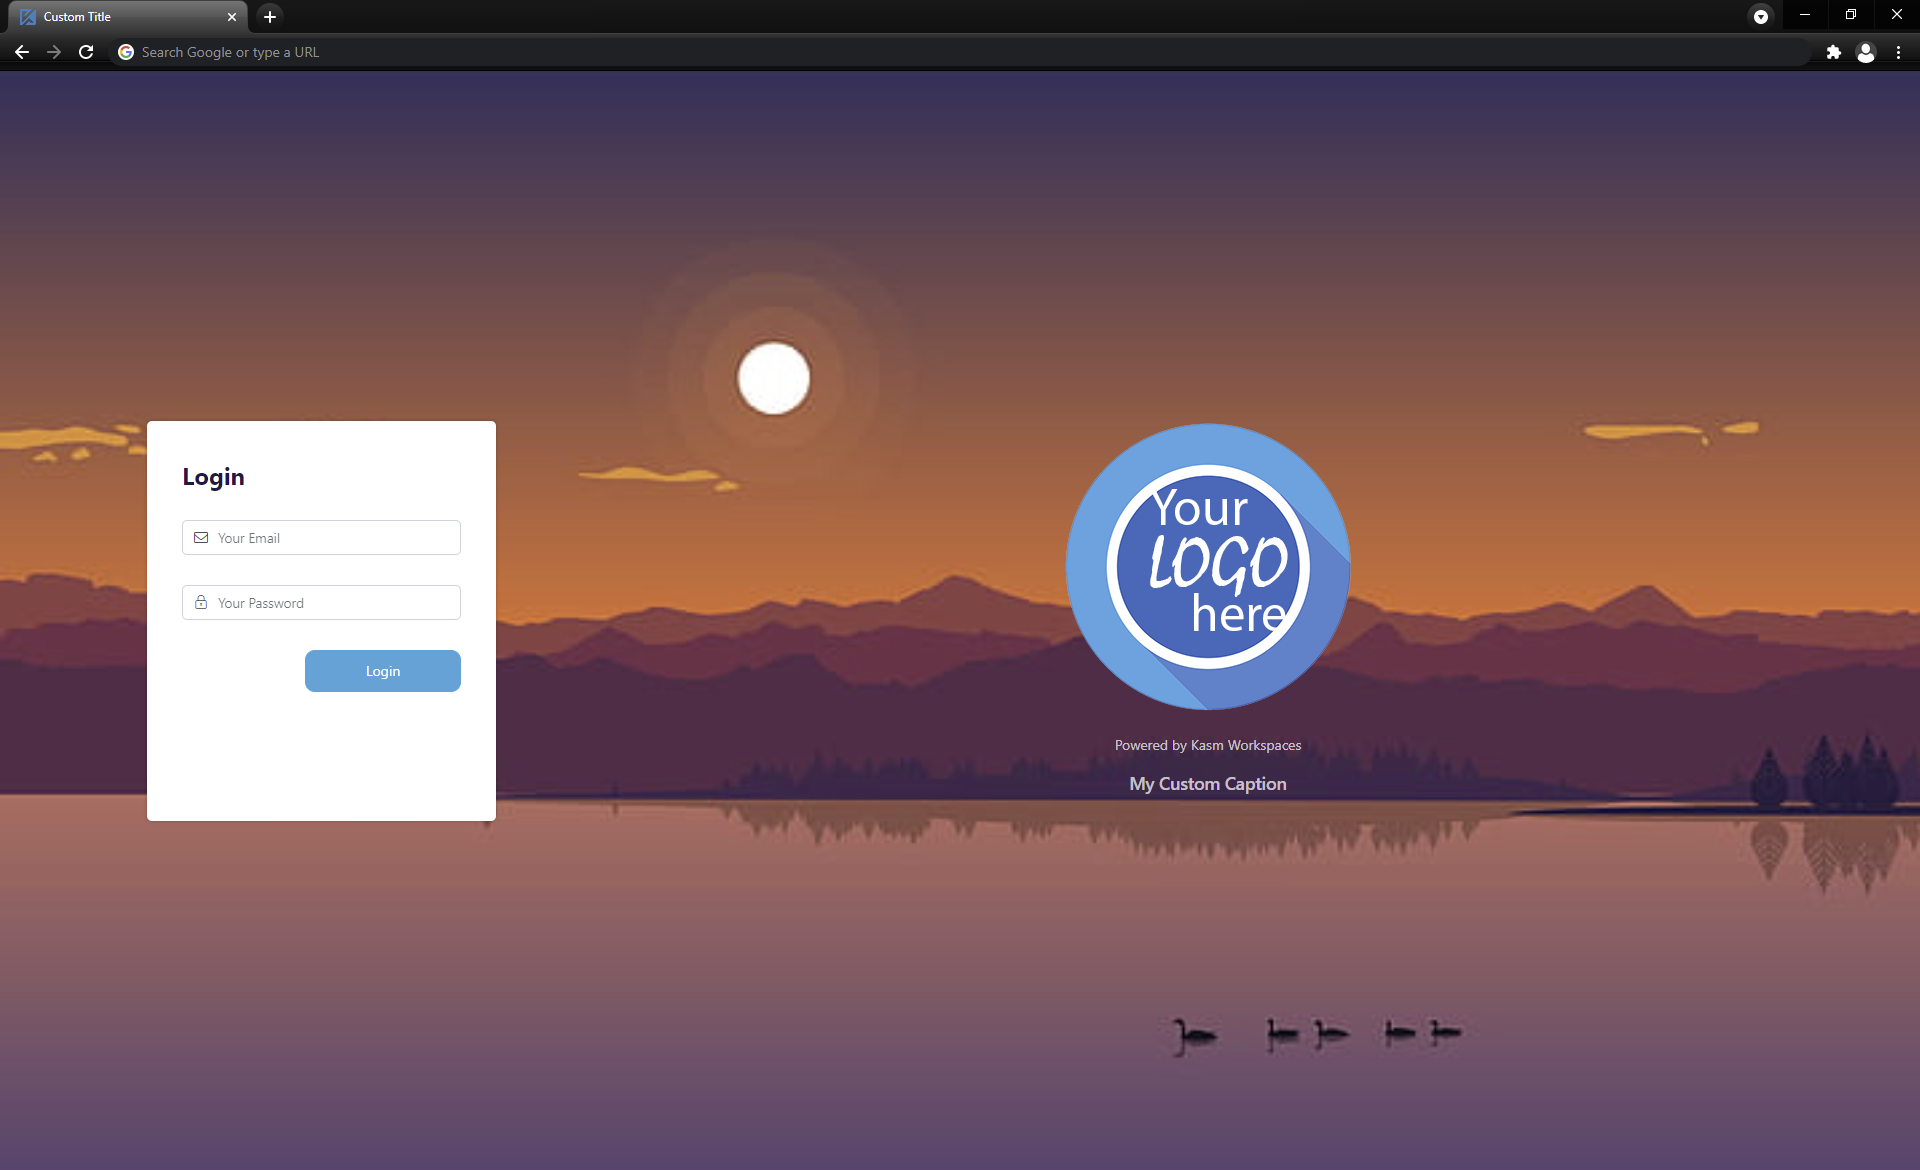Open a new tab with plus button
The height and width of the screenshot is (1170, 1920).
269,16
